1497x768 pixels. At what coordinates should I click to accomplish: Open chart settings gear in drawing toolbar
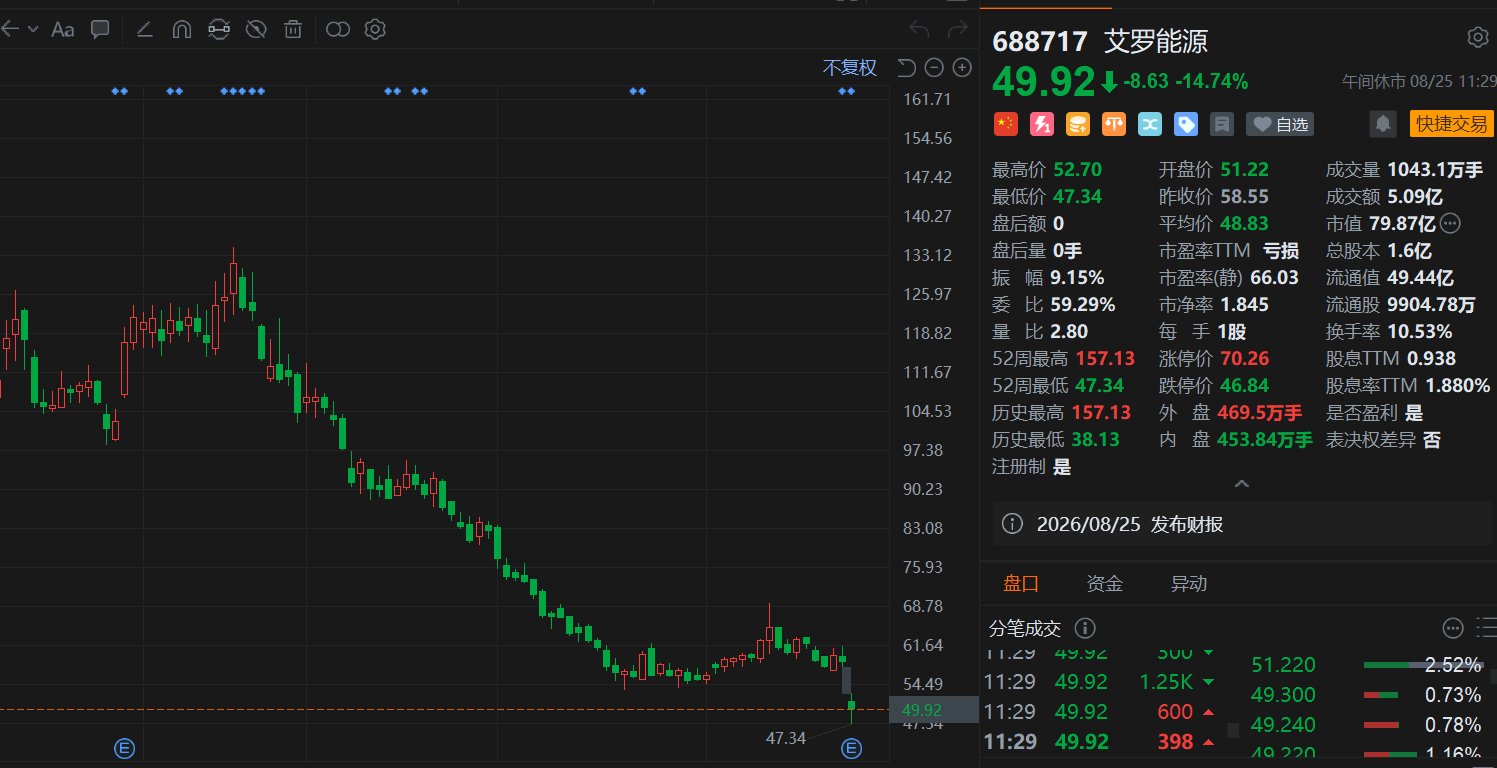coord(375,29)
